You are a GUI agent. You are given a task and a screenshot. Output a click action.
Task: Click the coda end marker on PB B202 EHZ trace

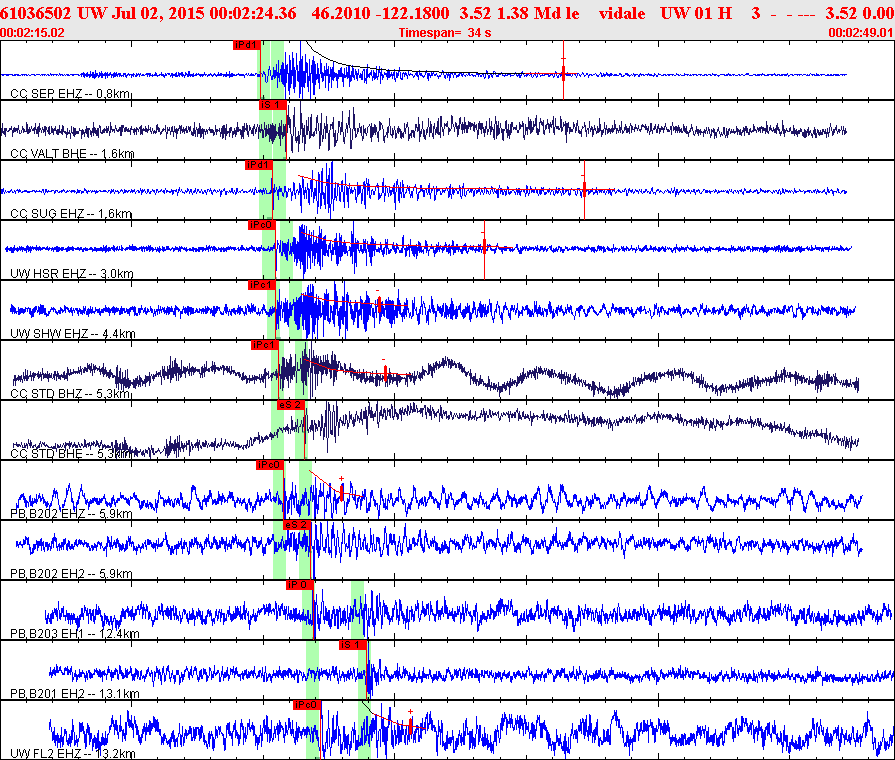pyautogui.click(x=342, y=492)
